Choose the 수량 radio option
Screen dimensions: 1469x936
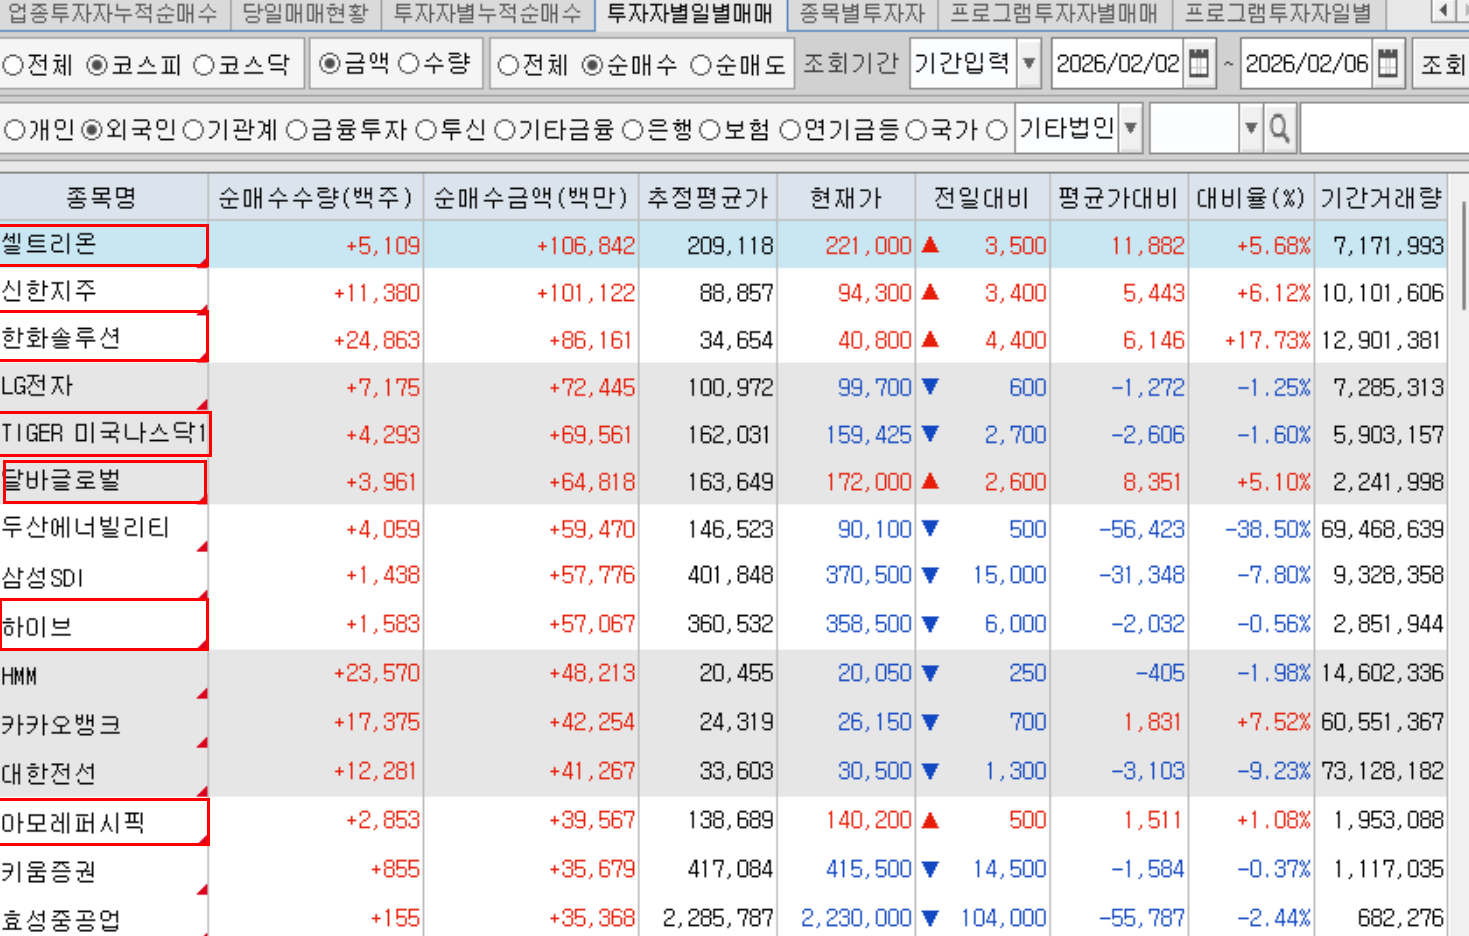tap(408, 64)
